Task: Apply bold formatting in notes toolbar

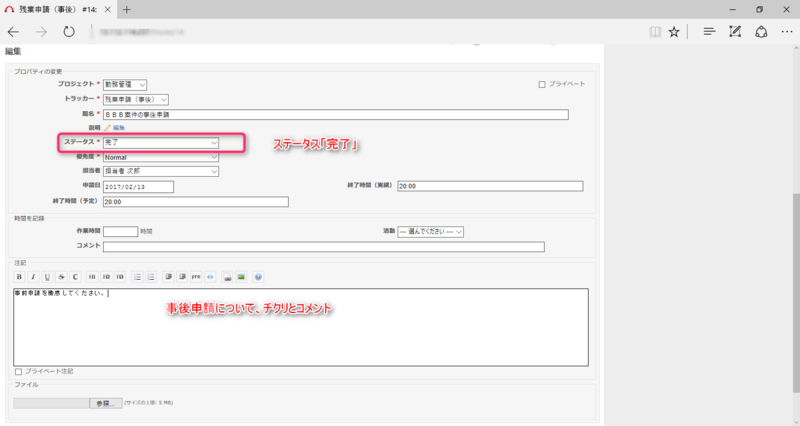Action: coord(19,277)
